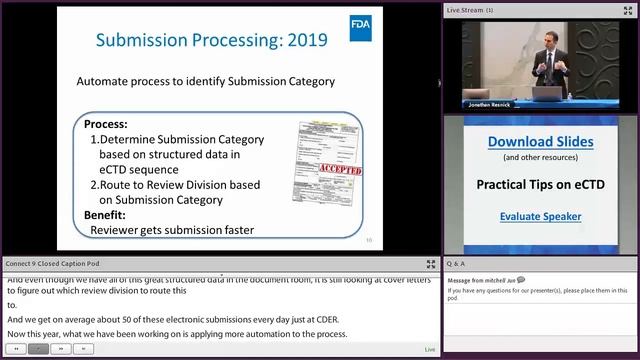Viewport: 640px width, 360px height.
Task: Click the Q & A pod title
Action: coord(456,264)
